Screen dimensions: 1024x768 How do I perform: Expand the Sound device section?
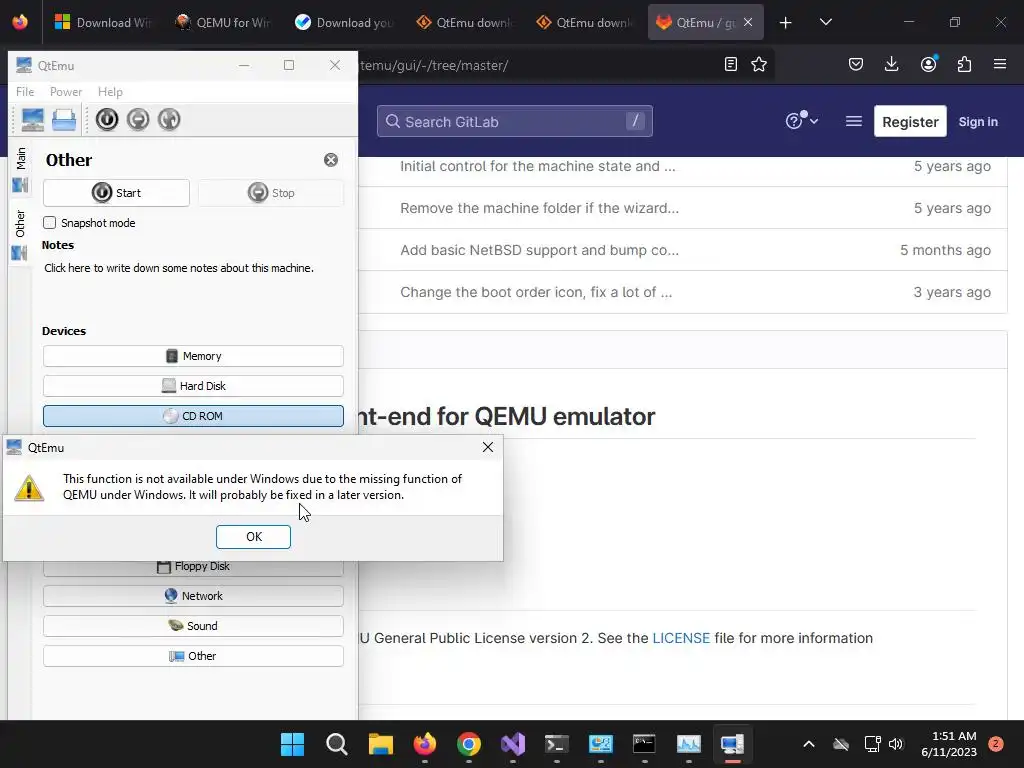tap(193, 626)
